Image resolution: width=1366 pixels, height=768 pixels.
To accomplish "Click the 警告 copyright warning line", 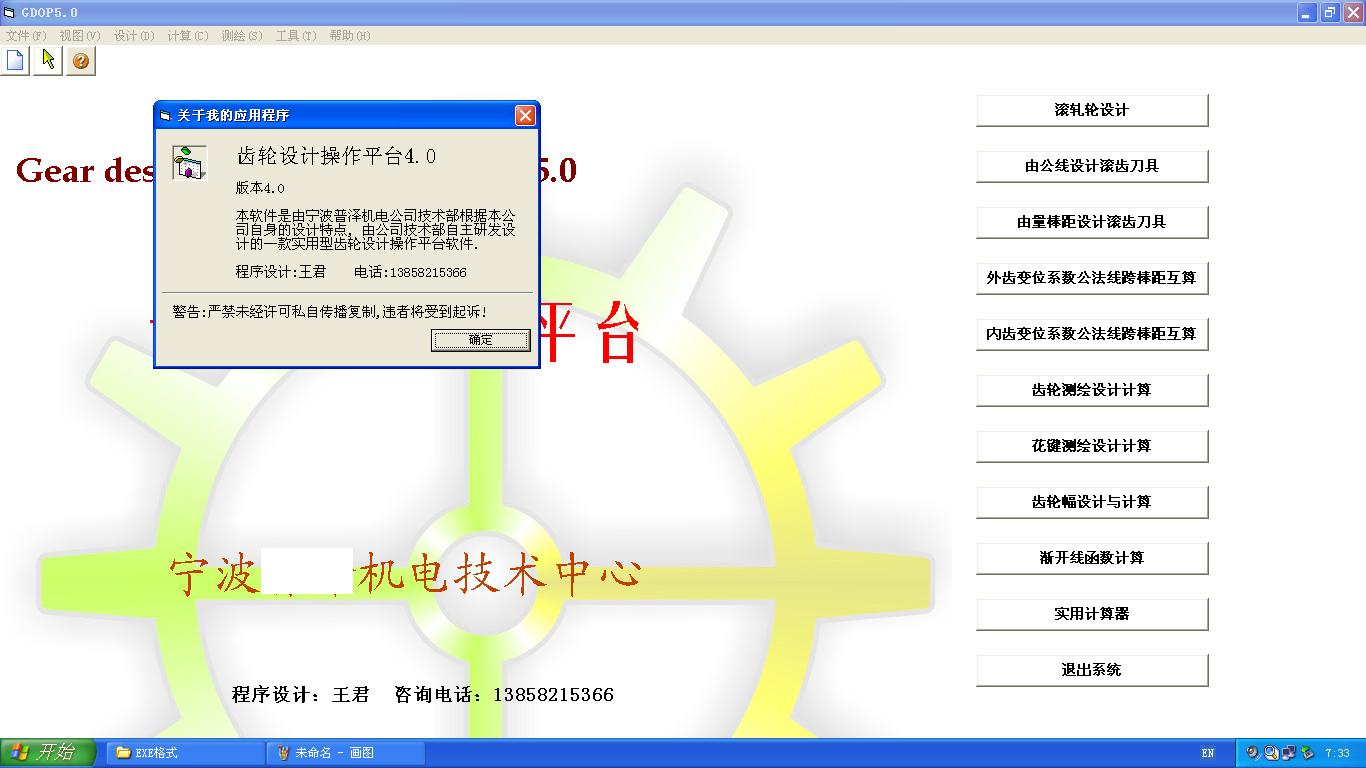I will [x=330, y=312].
